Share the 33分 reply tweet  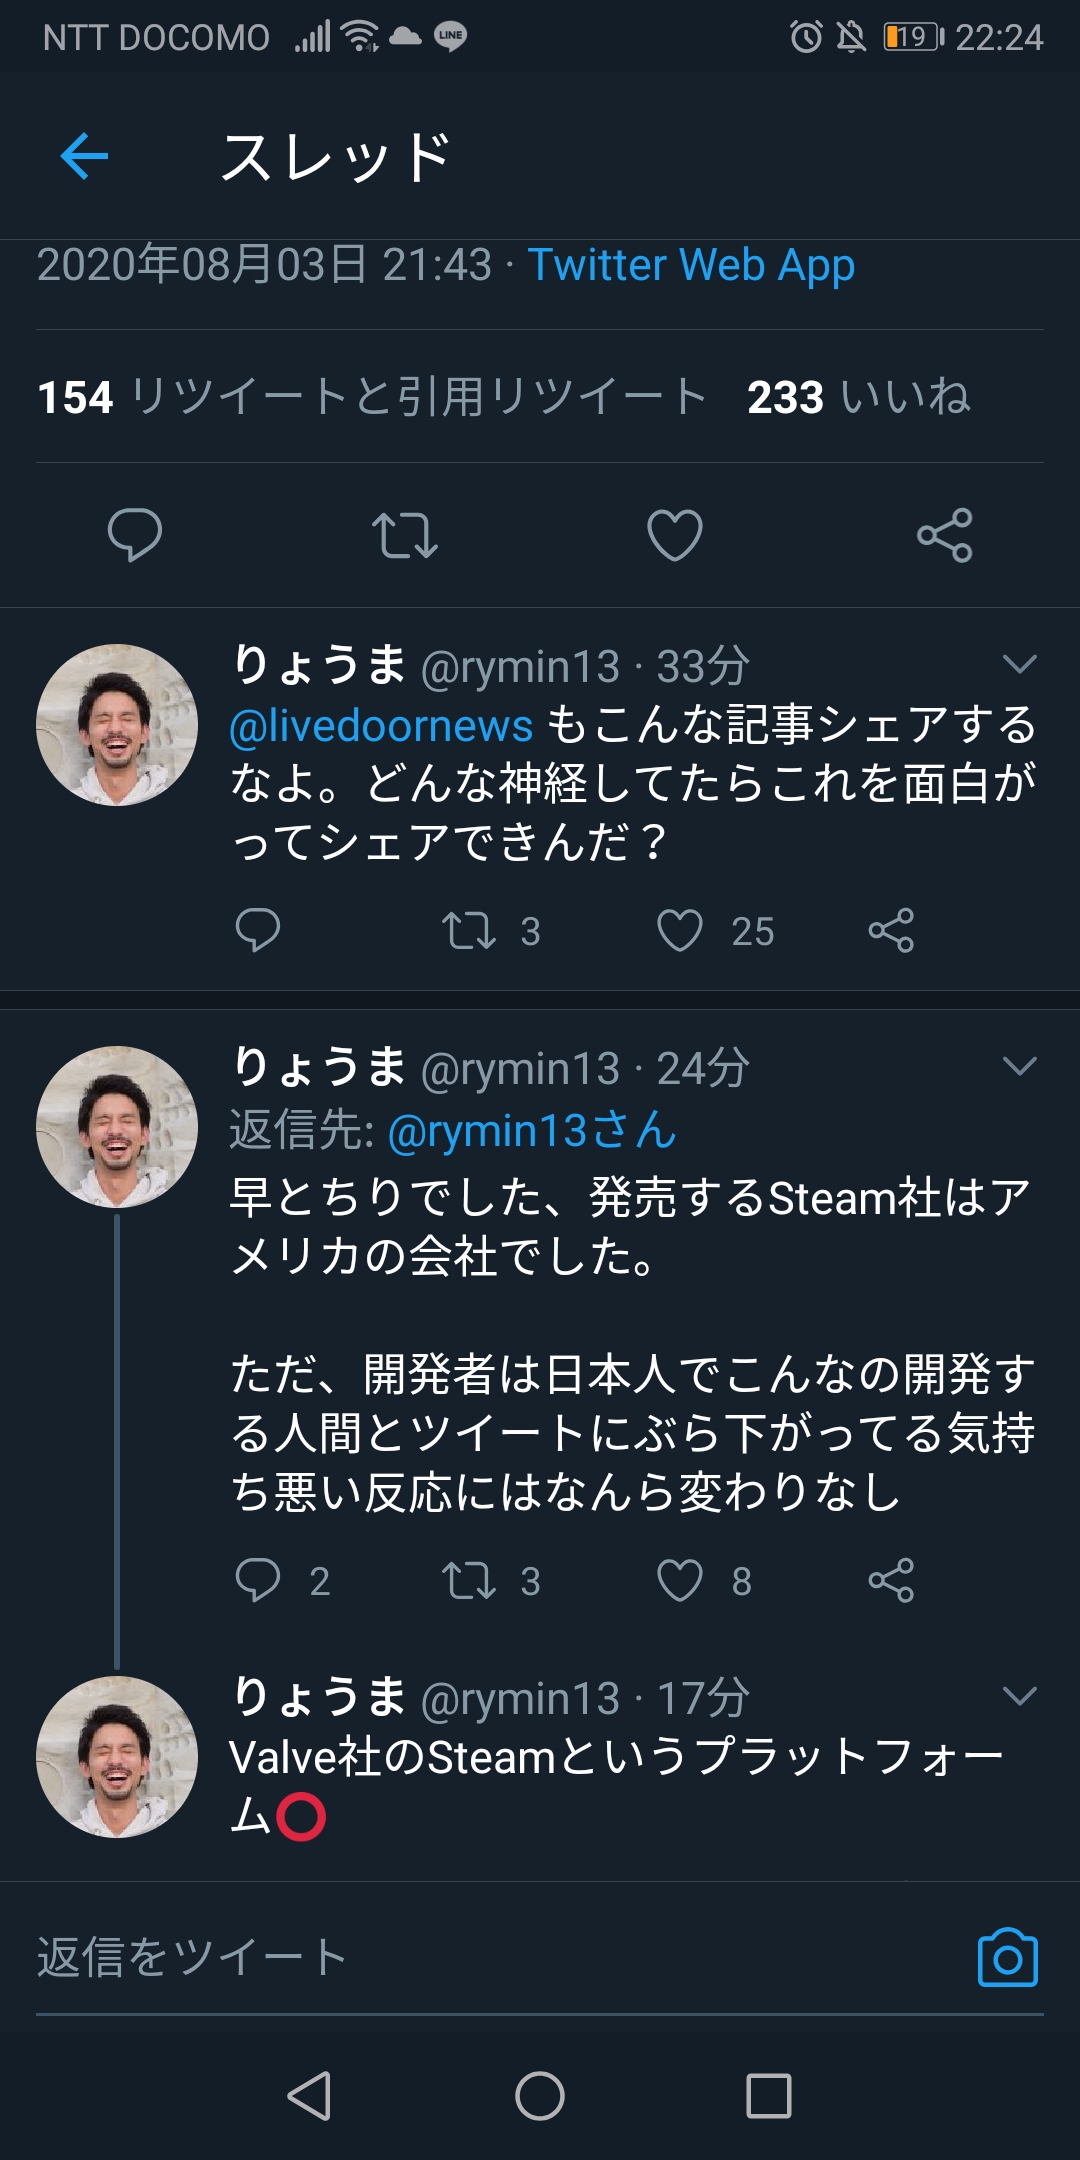pos(891,931)
